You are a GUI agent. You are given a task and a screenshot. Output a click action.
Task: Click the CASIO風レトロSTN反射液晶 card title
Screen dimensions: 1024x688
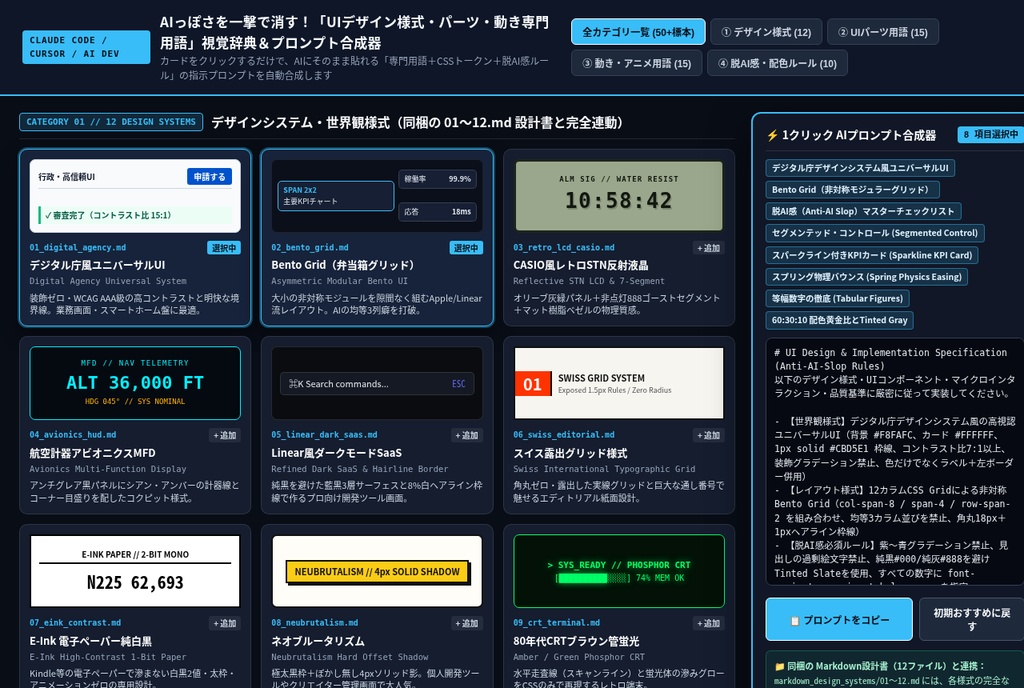581,265
